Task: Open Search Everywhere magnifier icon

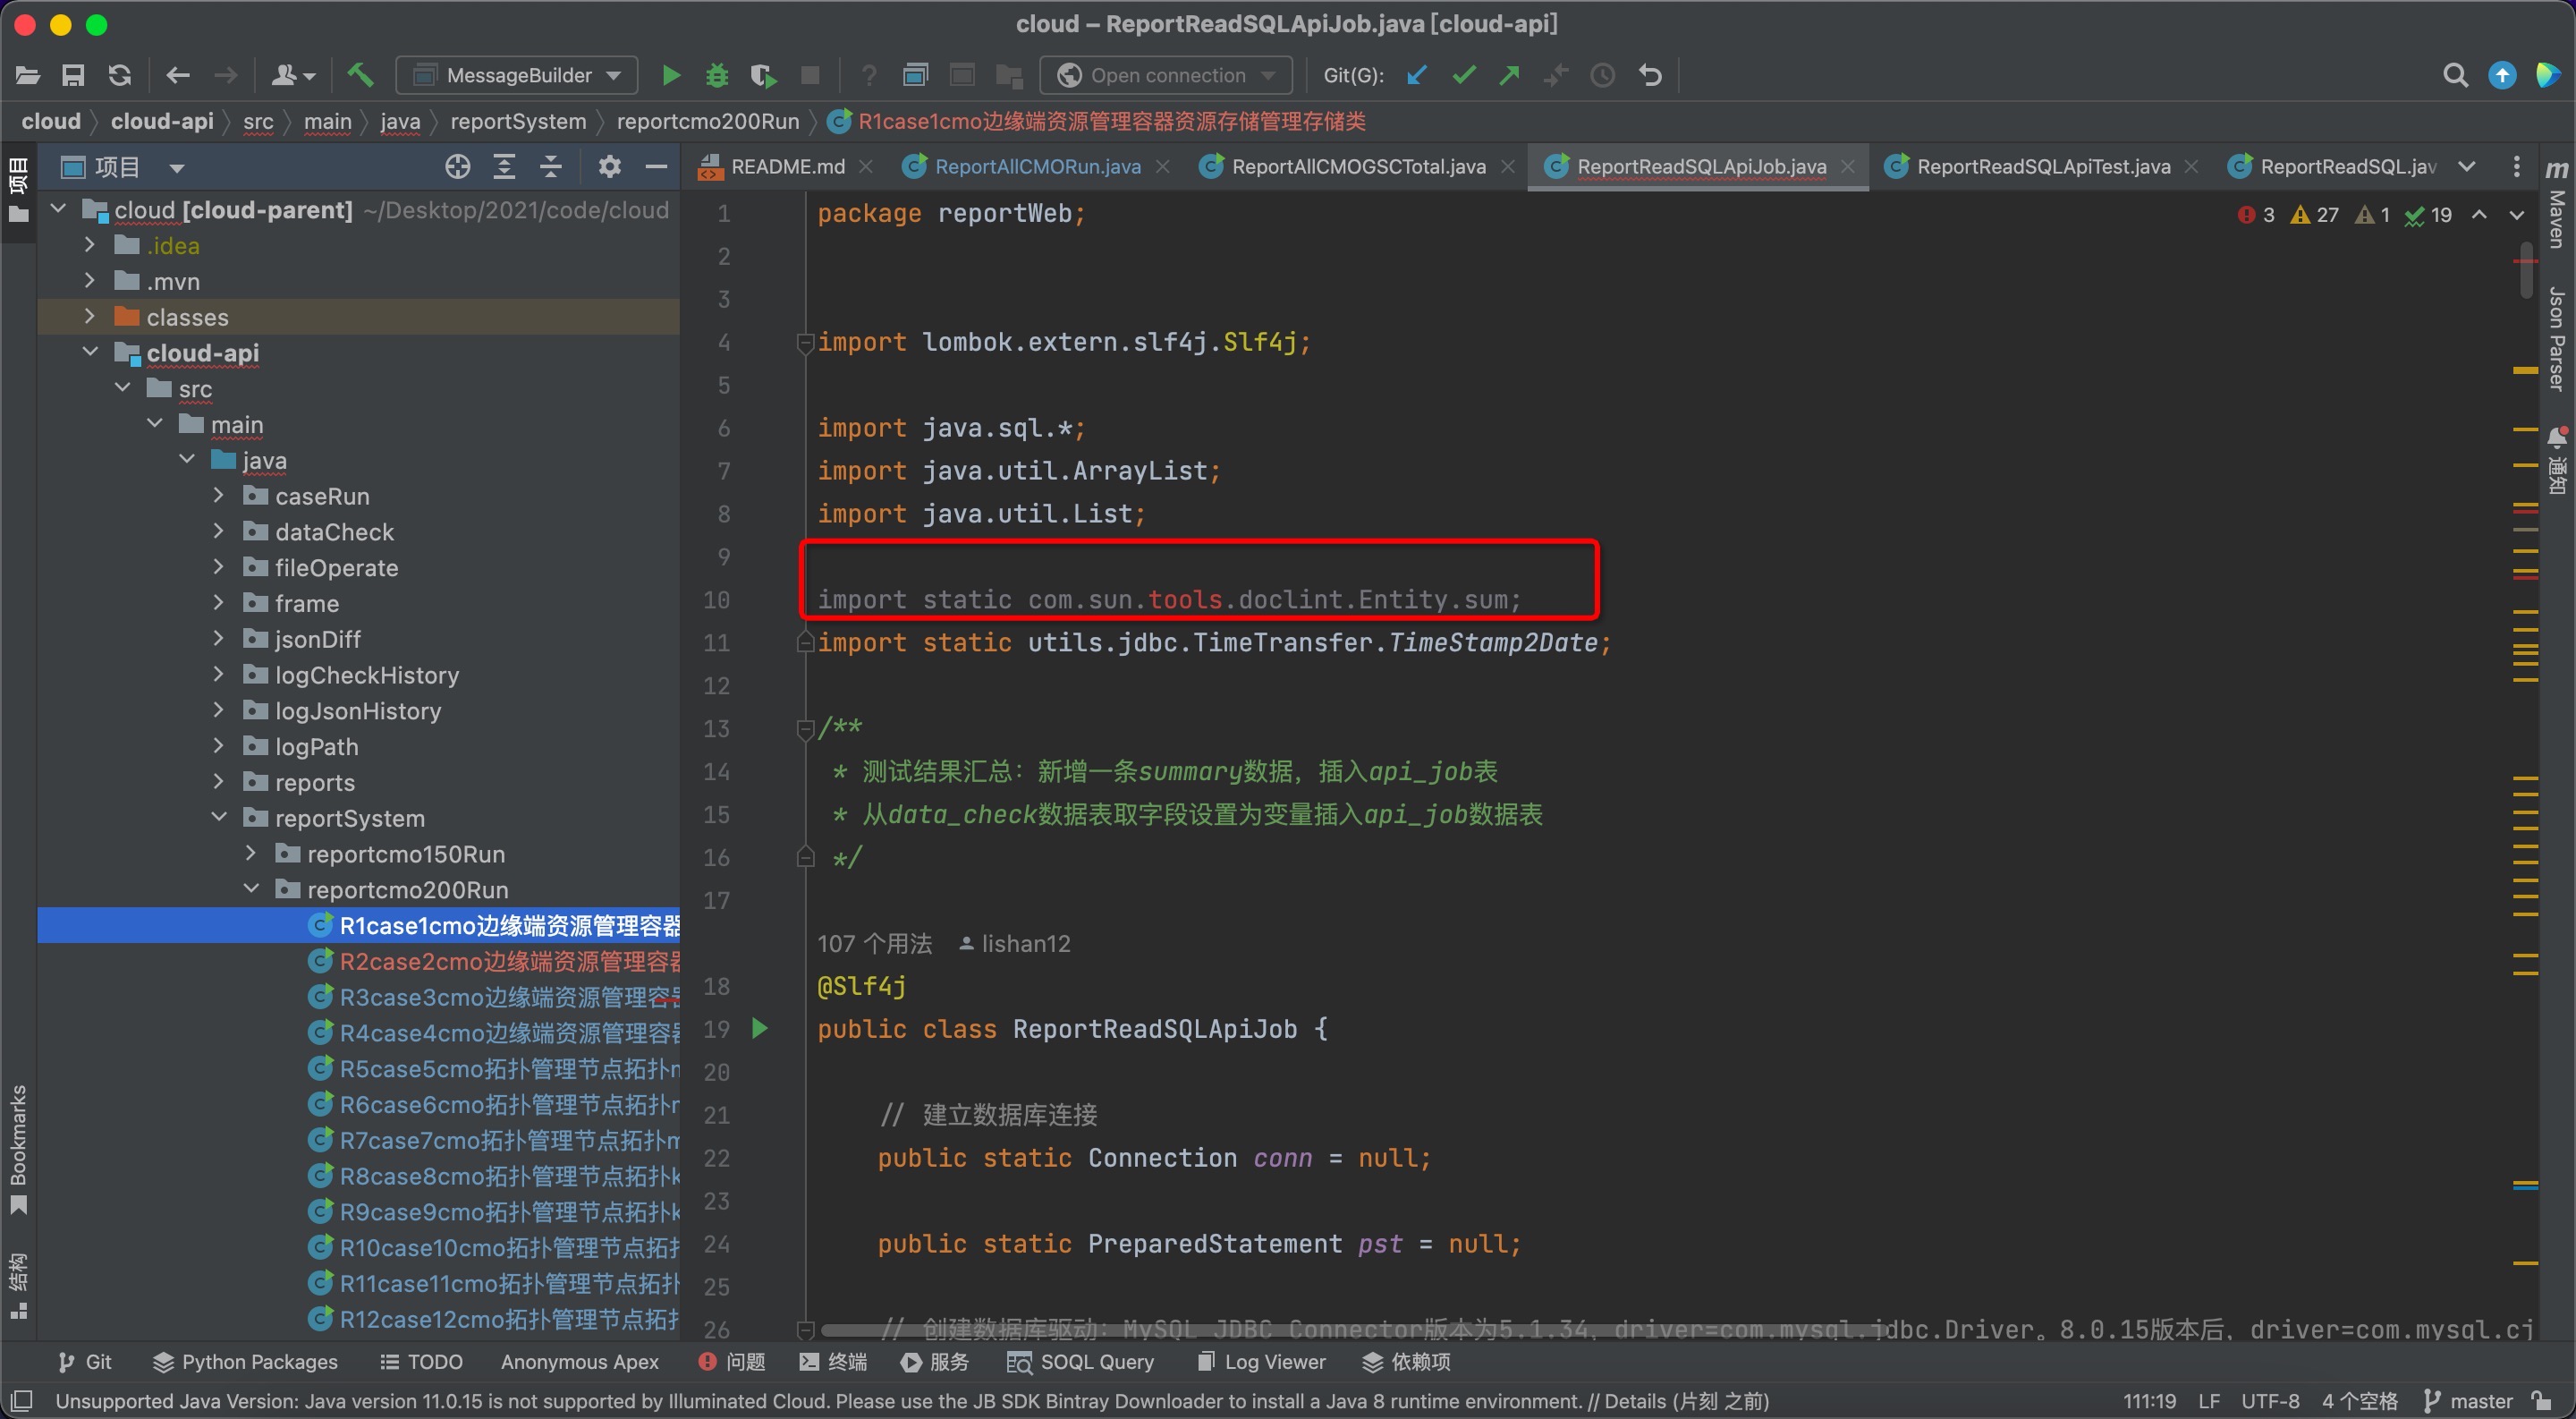Action: 2455,74
